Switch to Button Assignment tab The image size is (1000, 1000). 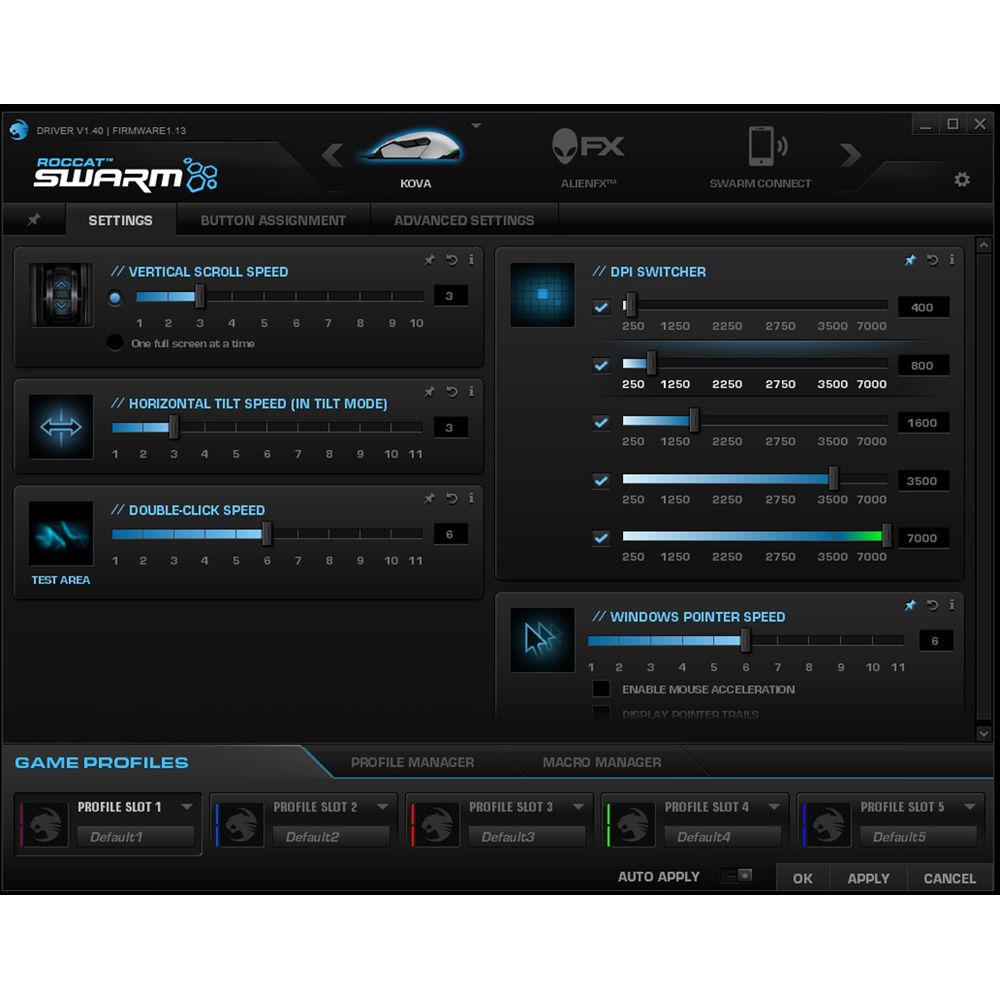[273, 220]
